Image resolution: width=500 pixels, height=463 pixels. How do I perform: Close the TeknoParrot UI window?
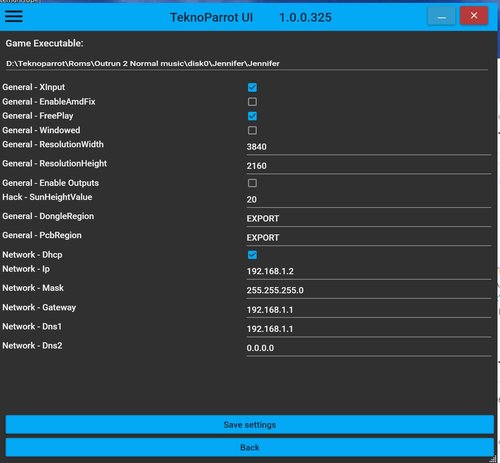click(x=474, y=16)
